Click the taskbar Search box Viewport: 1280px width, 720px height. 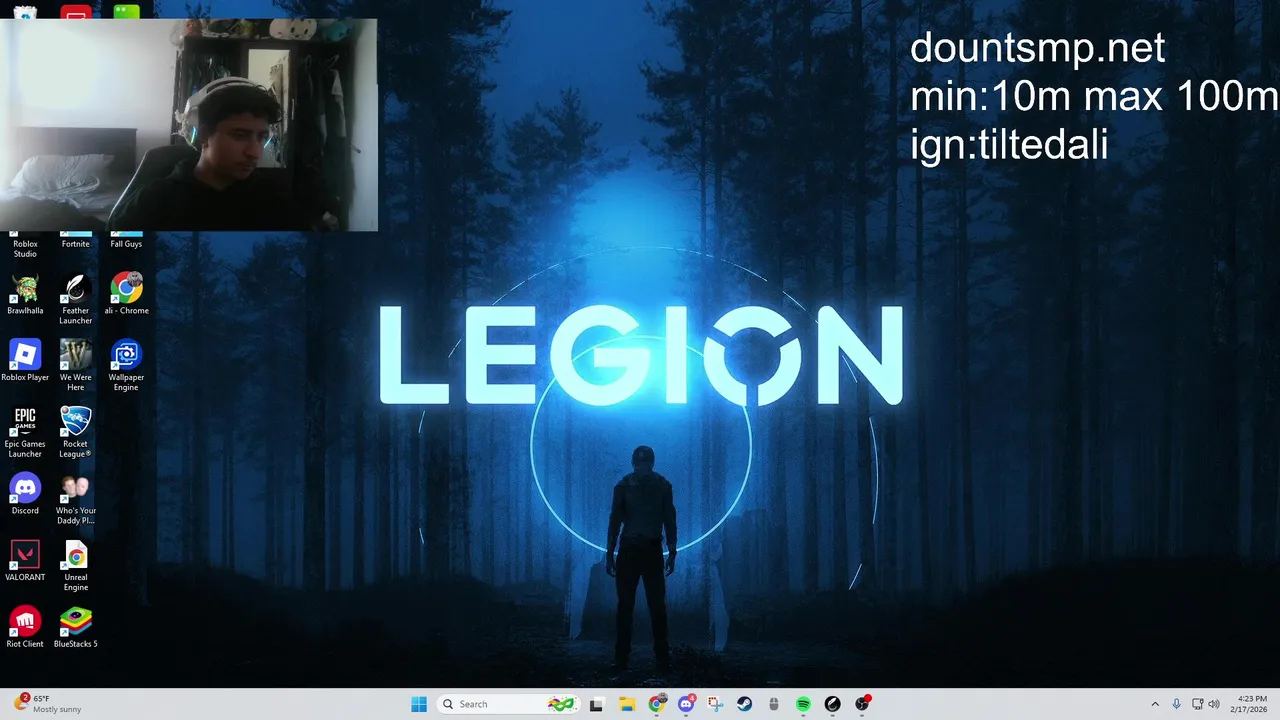pos(509,704)
